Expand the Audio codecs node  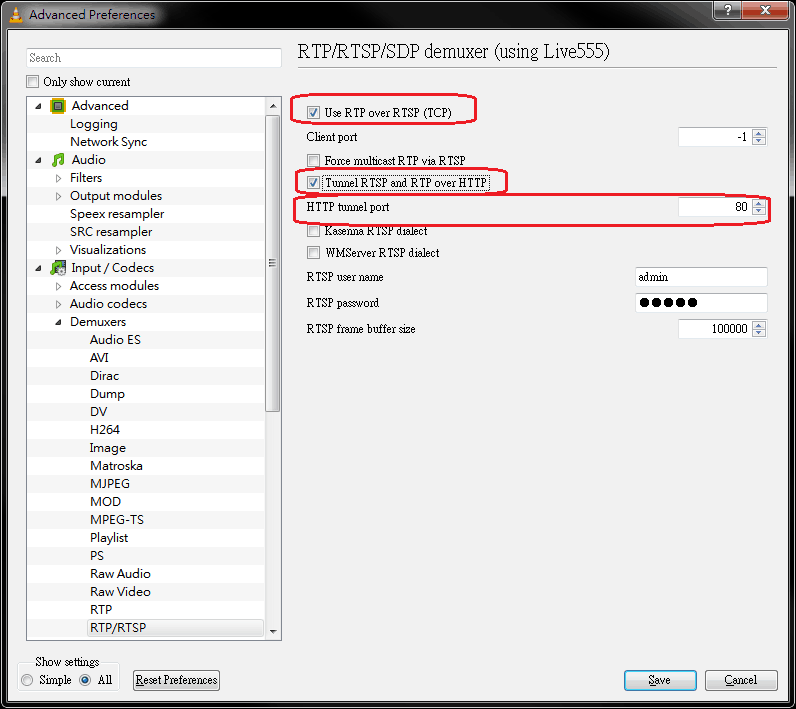58,304
